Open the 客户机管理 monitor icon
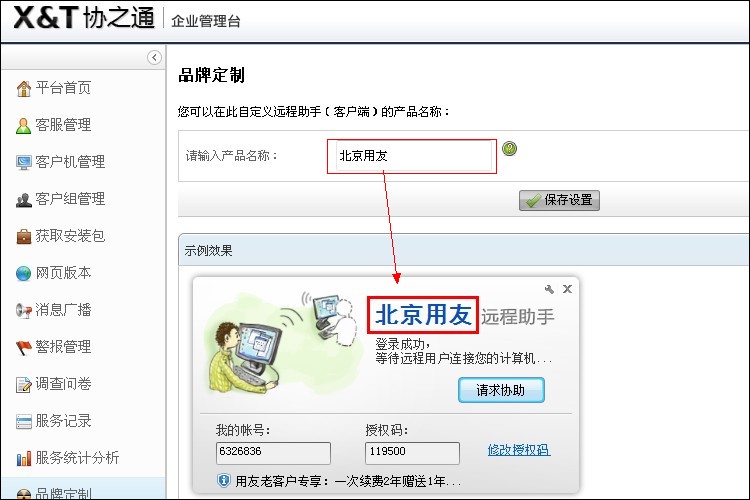Viewport: 750px width, 500px height. pos(23,163)
